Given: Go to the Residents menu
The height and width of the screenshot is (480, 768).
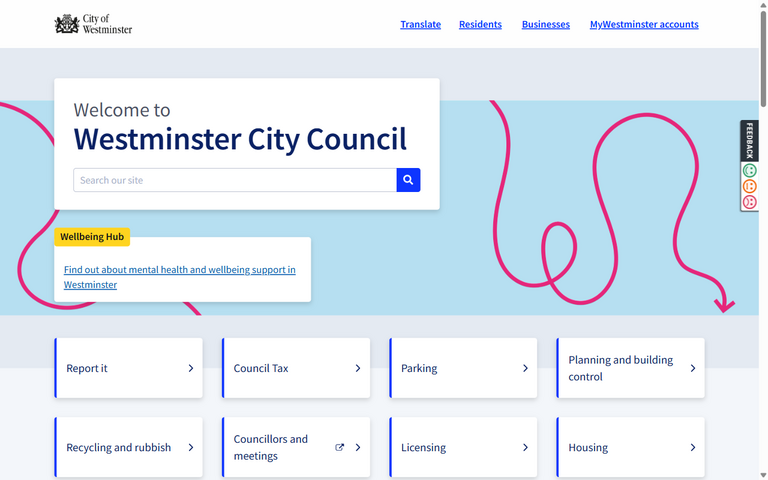Looking at the screenshot, I should [x=480, y=24].
